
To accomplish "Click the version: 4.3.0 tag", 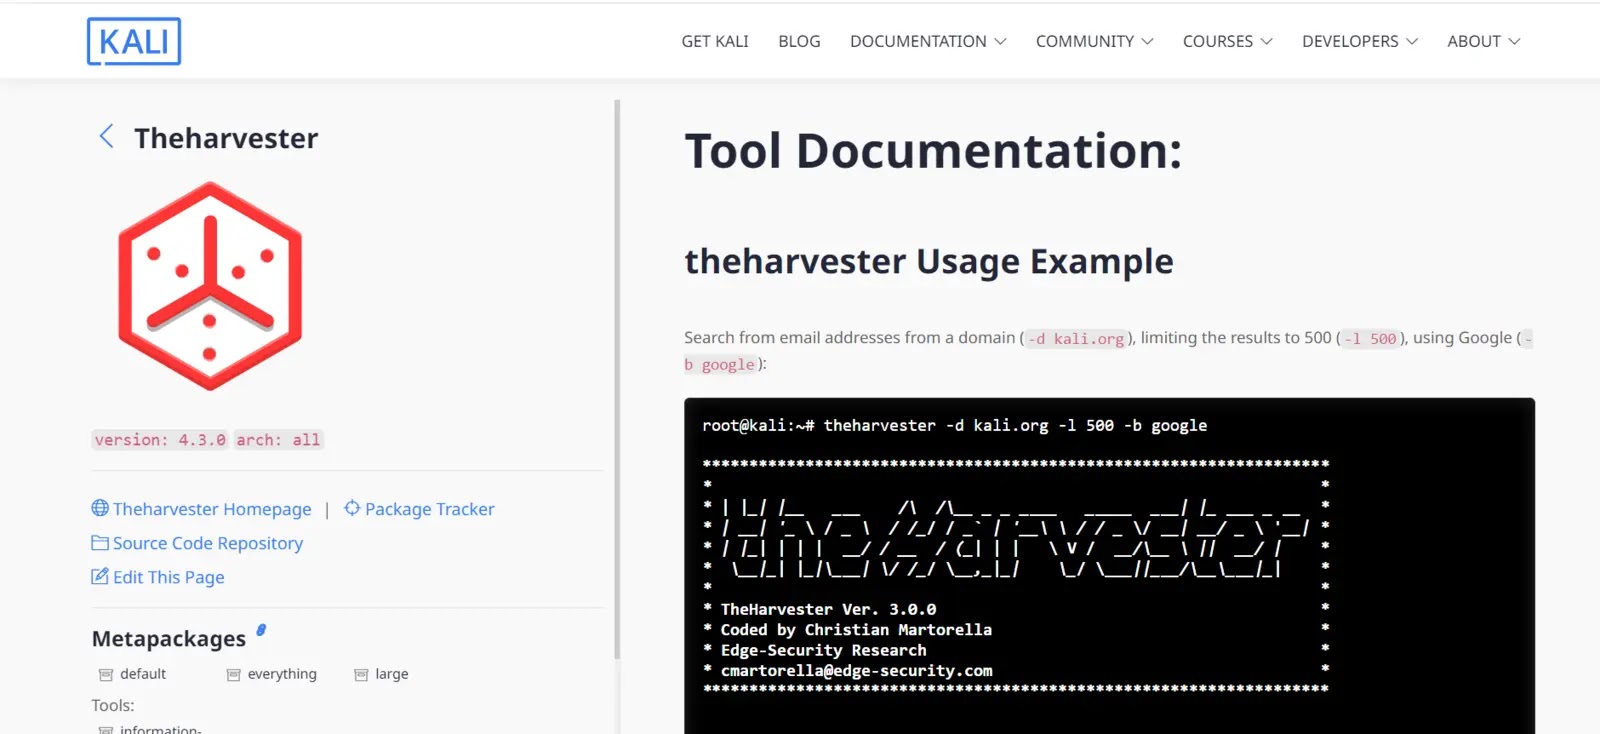I will (160, 440).
